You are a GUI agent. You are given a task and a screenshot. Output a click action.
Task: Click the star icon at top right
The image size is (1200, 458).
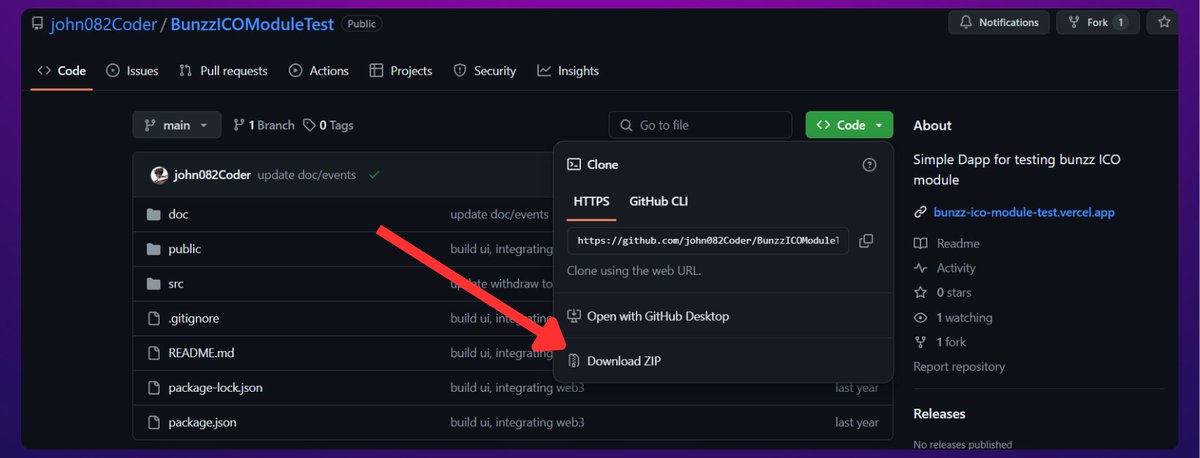[x=1164, y=22]
